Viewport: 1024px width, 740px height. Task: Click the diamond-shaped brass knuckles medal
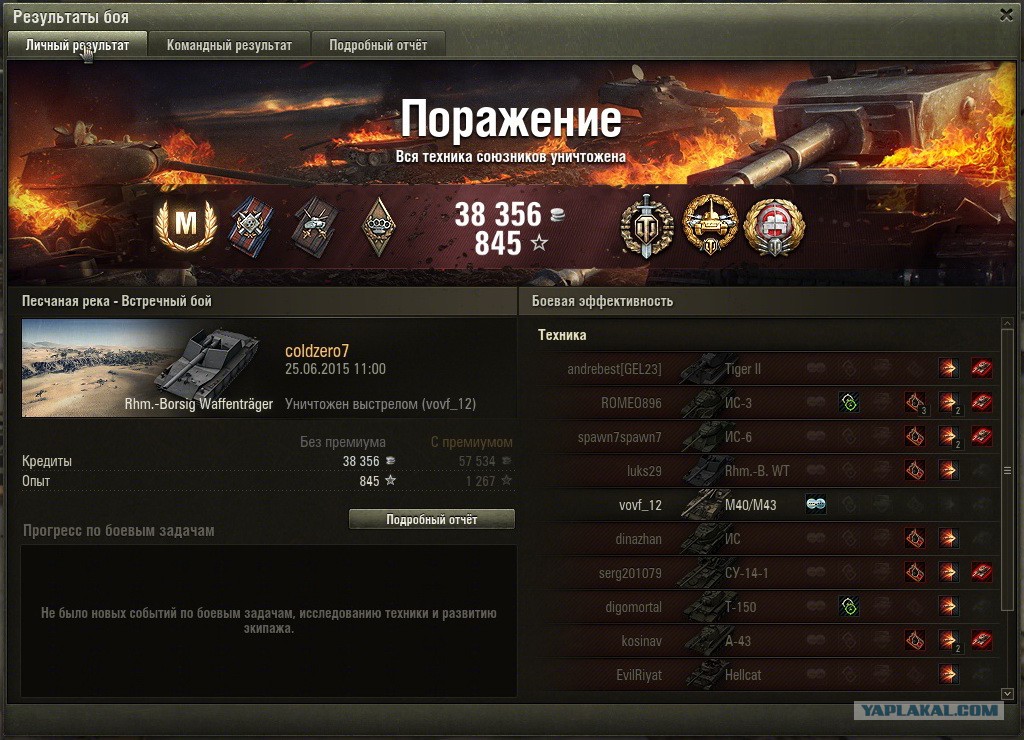378,225
